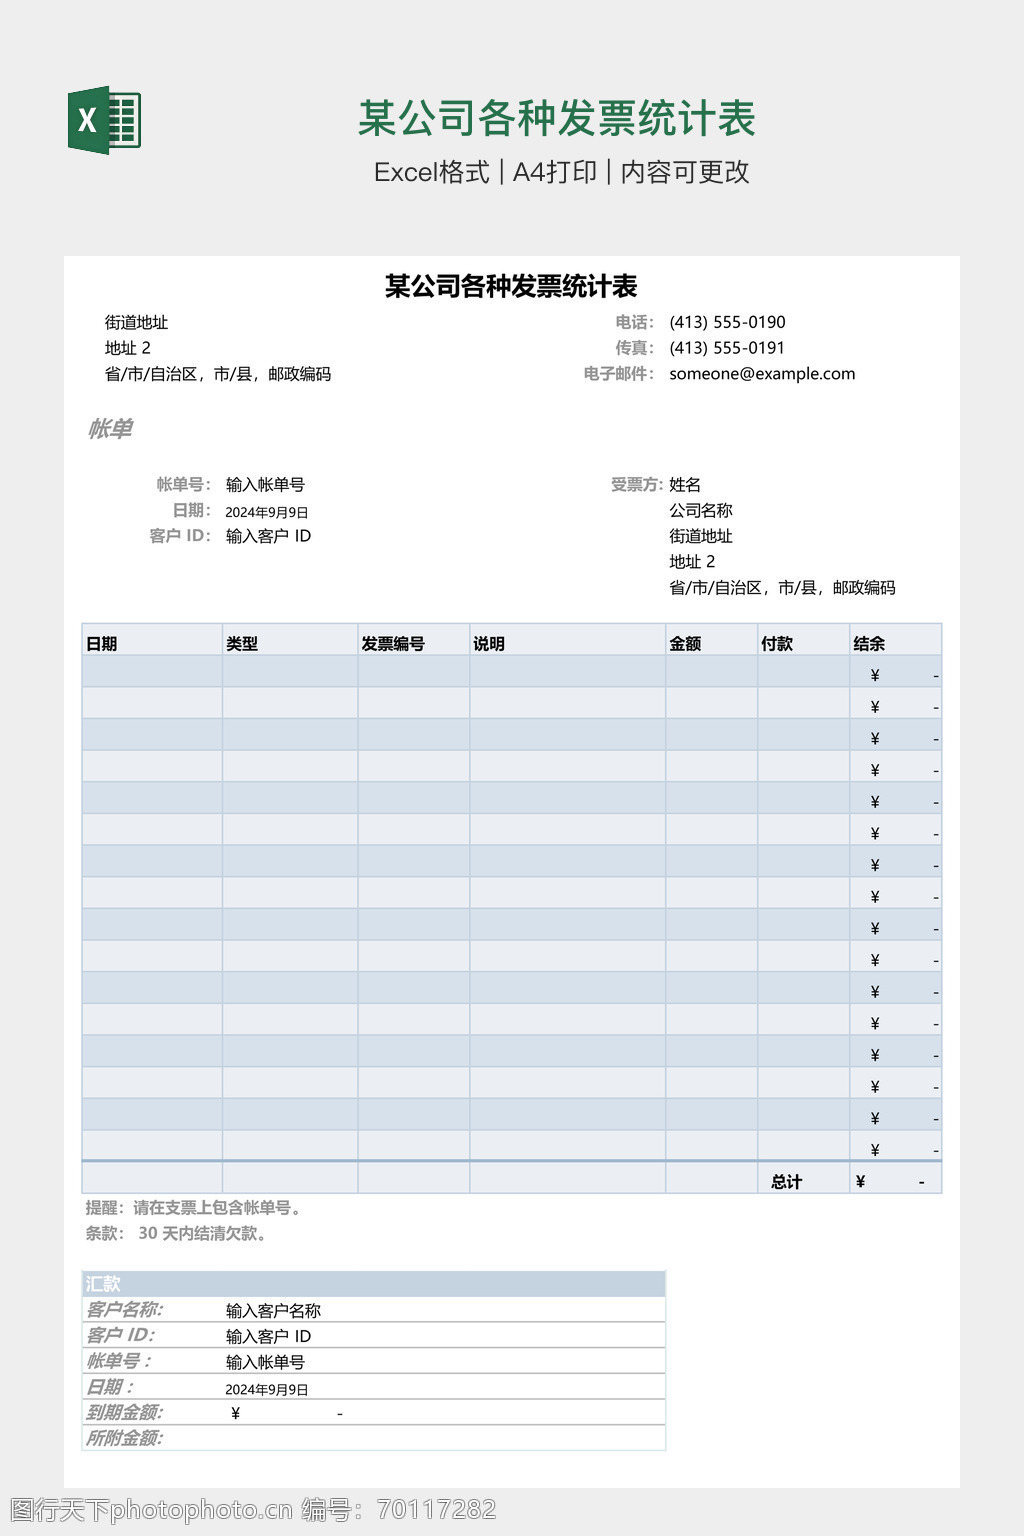Click 输入帐单号 field beside 帐单号 label
Screen dimensions: 1024x1536
point(265,485)
